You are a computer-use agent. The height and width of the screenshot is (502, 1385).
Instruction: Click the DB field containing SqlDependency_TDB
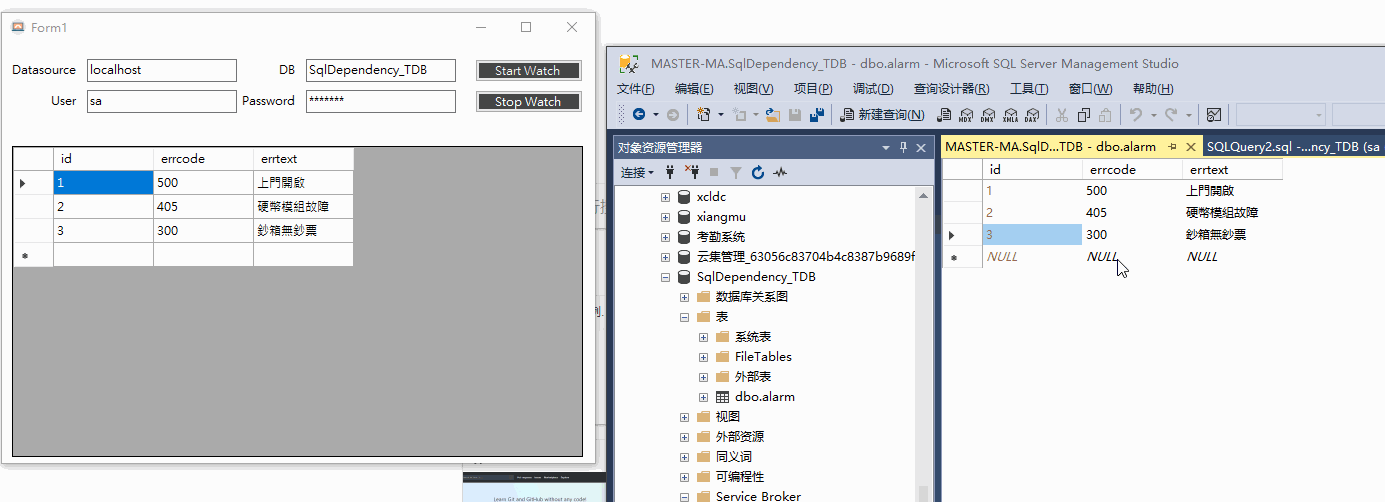click(x=381, y=70)
